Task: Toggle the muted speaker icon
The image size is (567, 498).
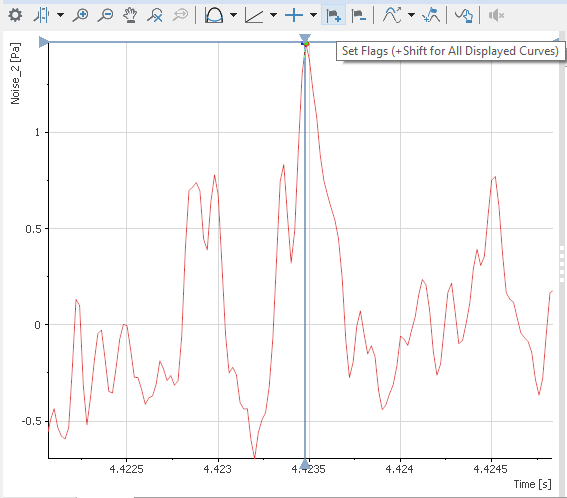Action: [x=496, y=15]
